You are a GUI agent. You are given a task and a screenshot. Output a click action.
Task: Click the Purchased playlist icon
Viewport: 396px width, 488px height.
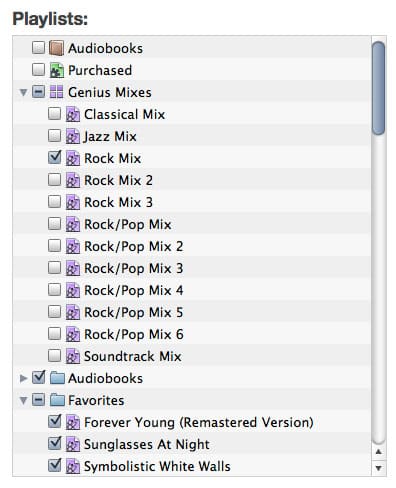pyautogui.click(x=56, y=70)
